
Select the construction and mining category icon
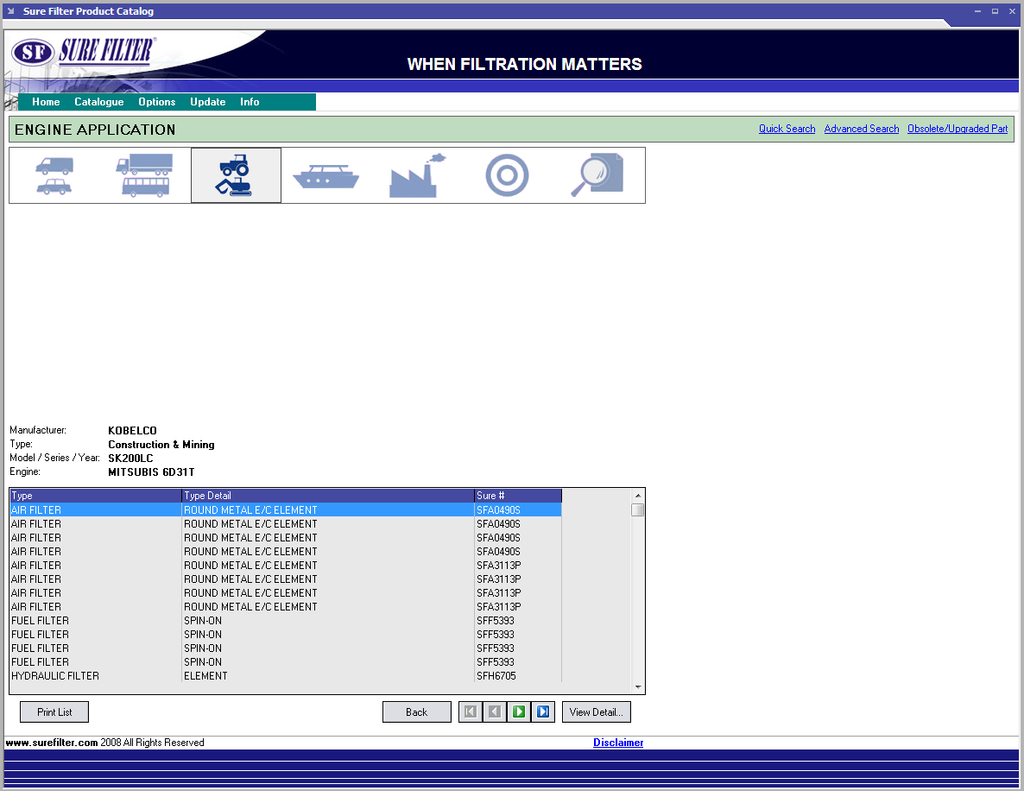tap(235, 176)
